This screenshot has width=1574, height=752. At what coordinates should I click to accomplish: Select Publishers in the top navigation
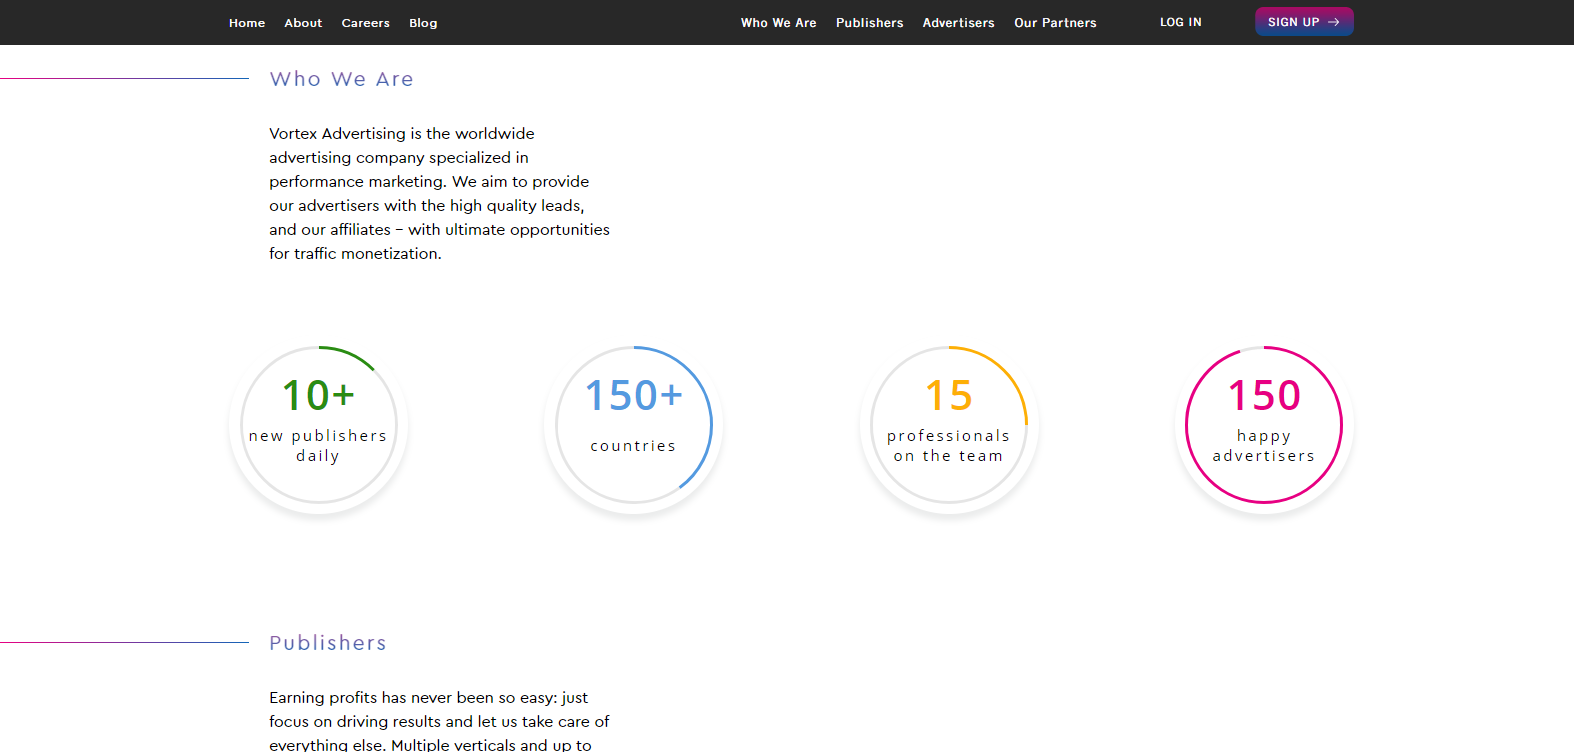tap(870, 23)
